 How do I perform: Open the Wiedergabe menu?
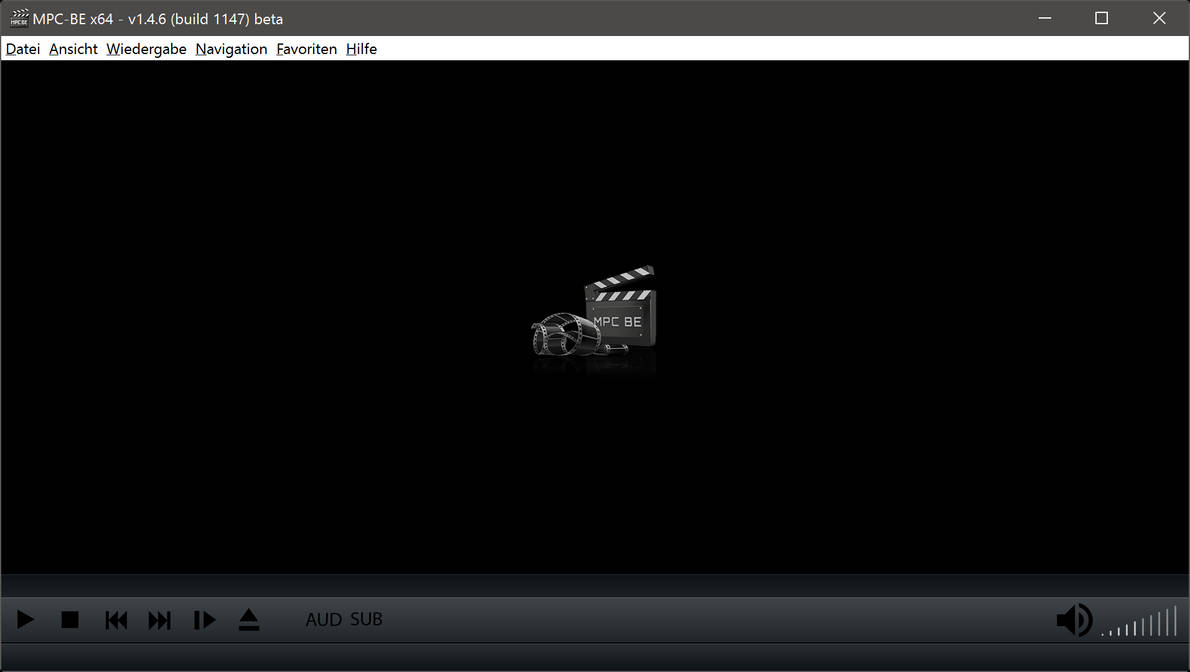click(x=146, y=48)
